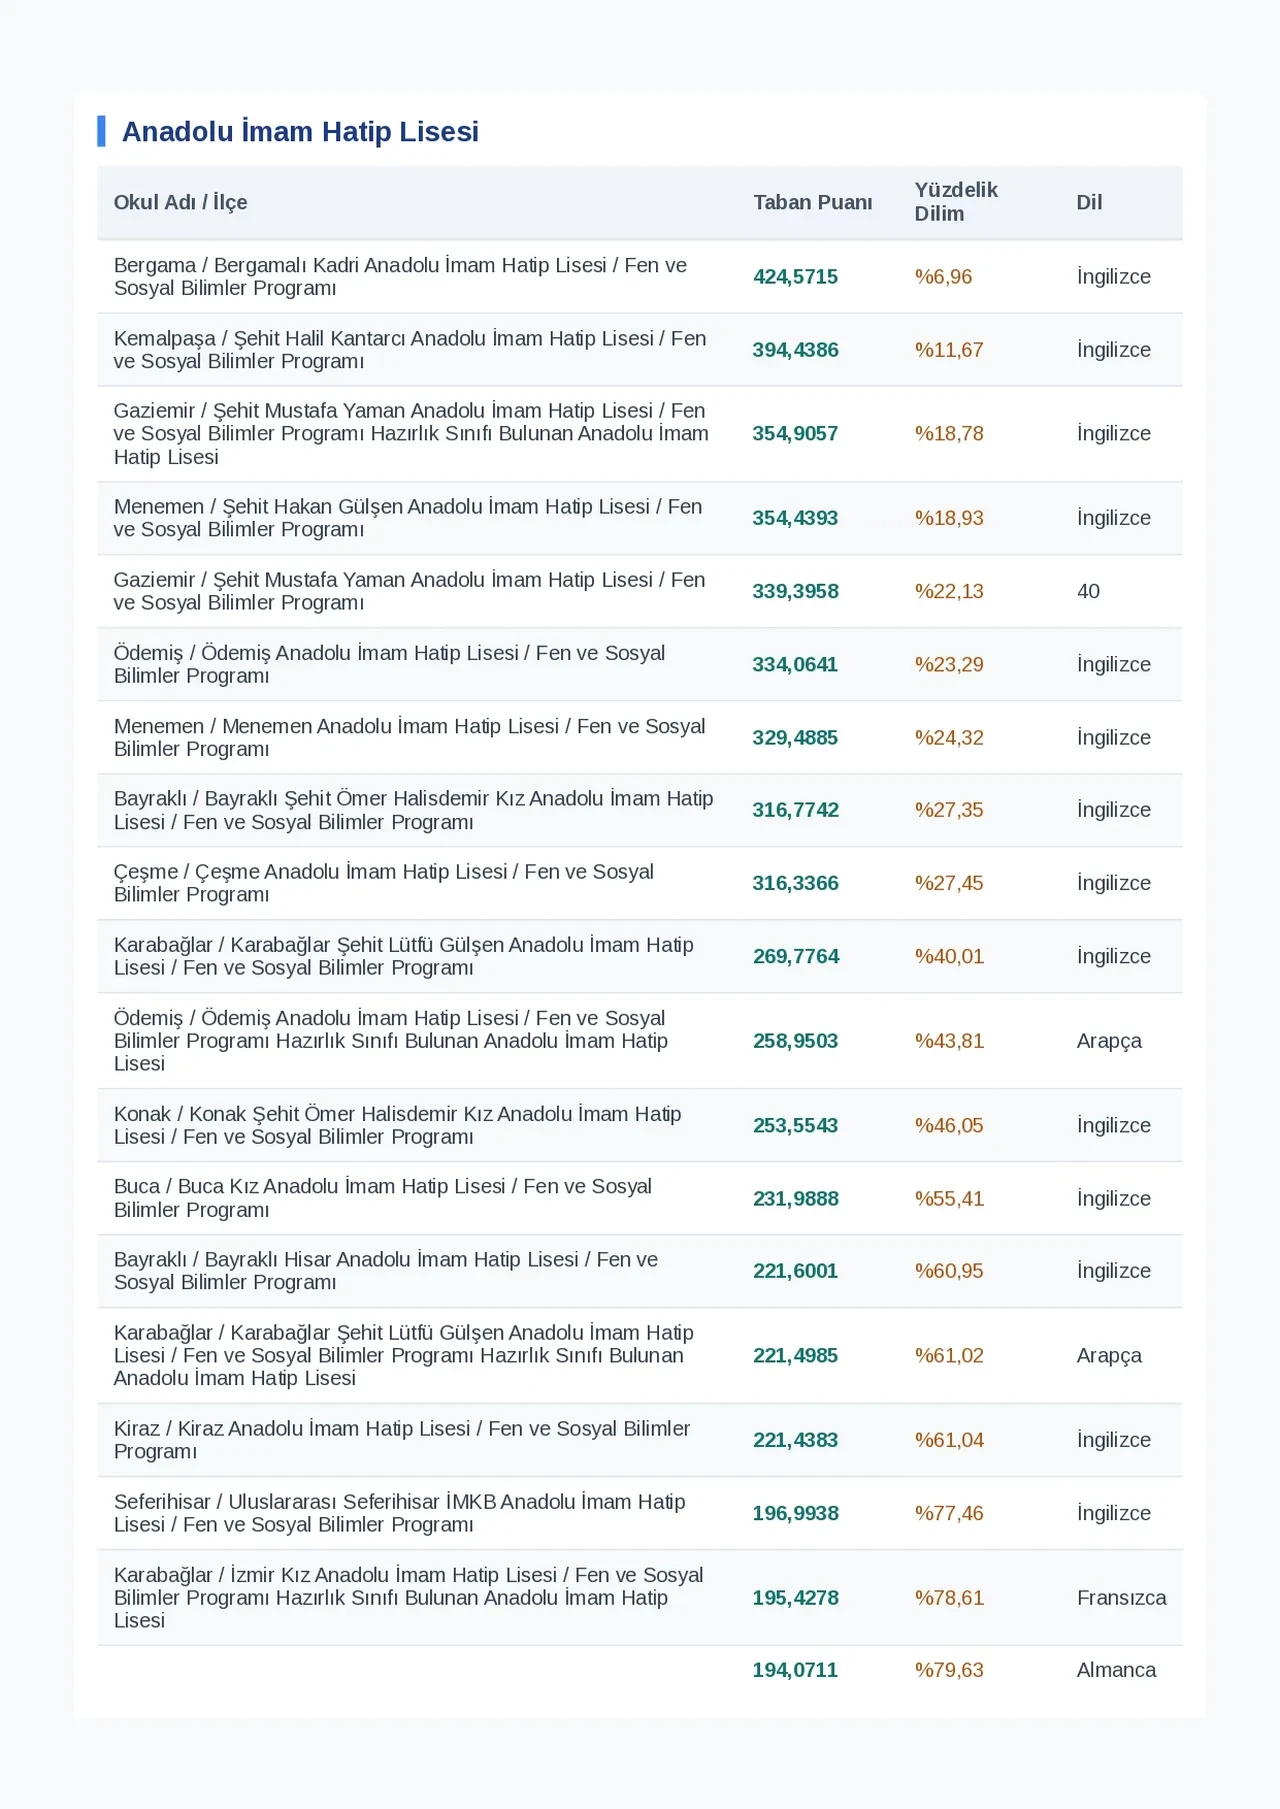Image resolution: width=1280 pixels, height=1809 pixels.
Task: Click the Buca Kız Anadolu İmam Hatip row
Action: [640, 1198]
